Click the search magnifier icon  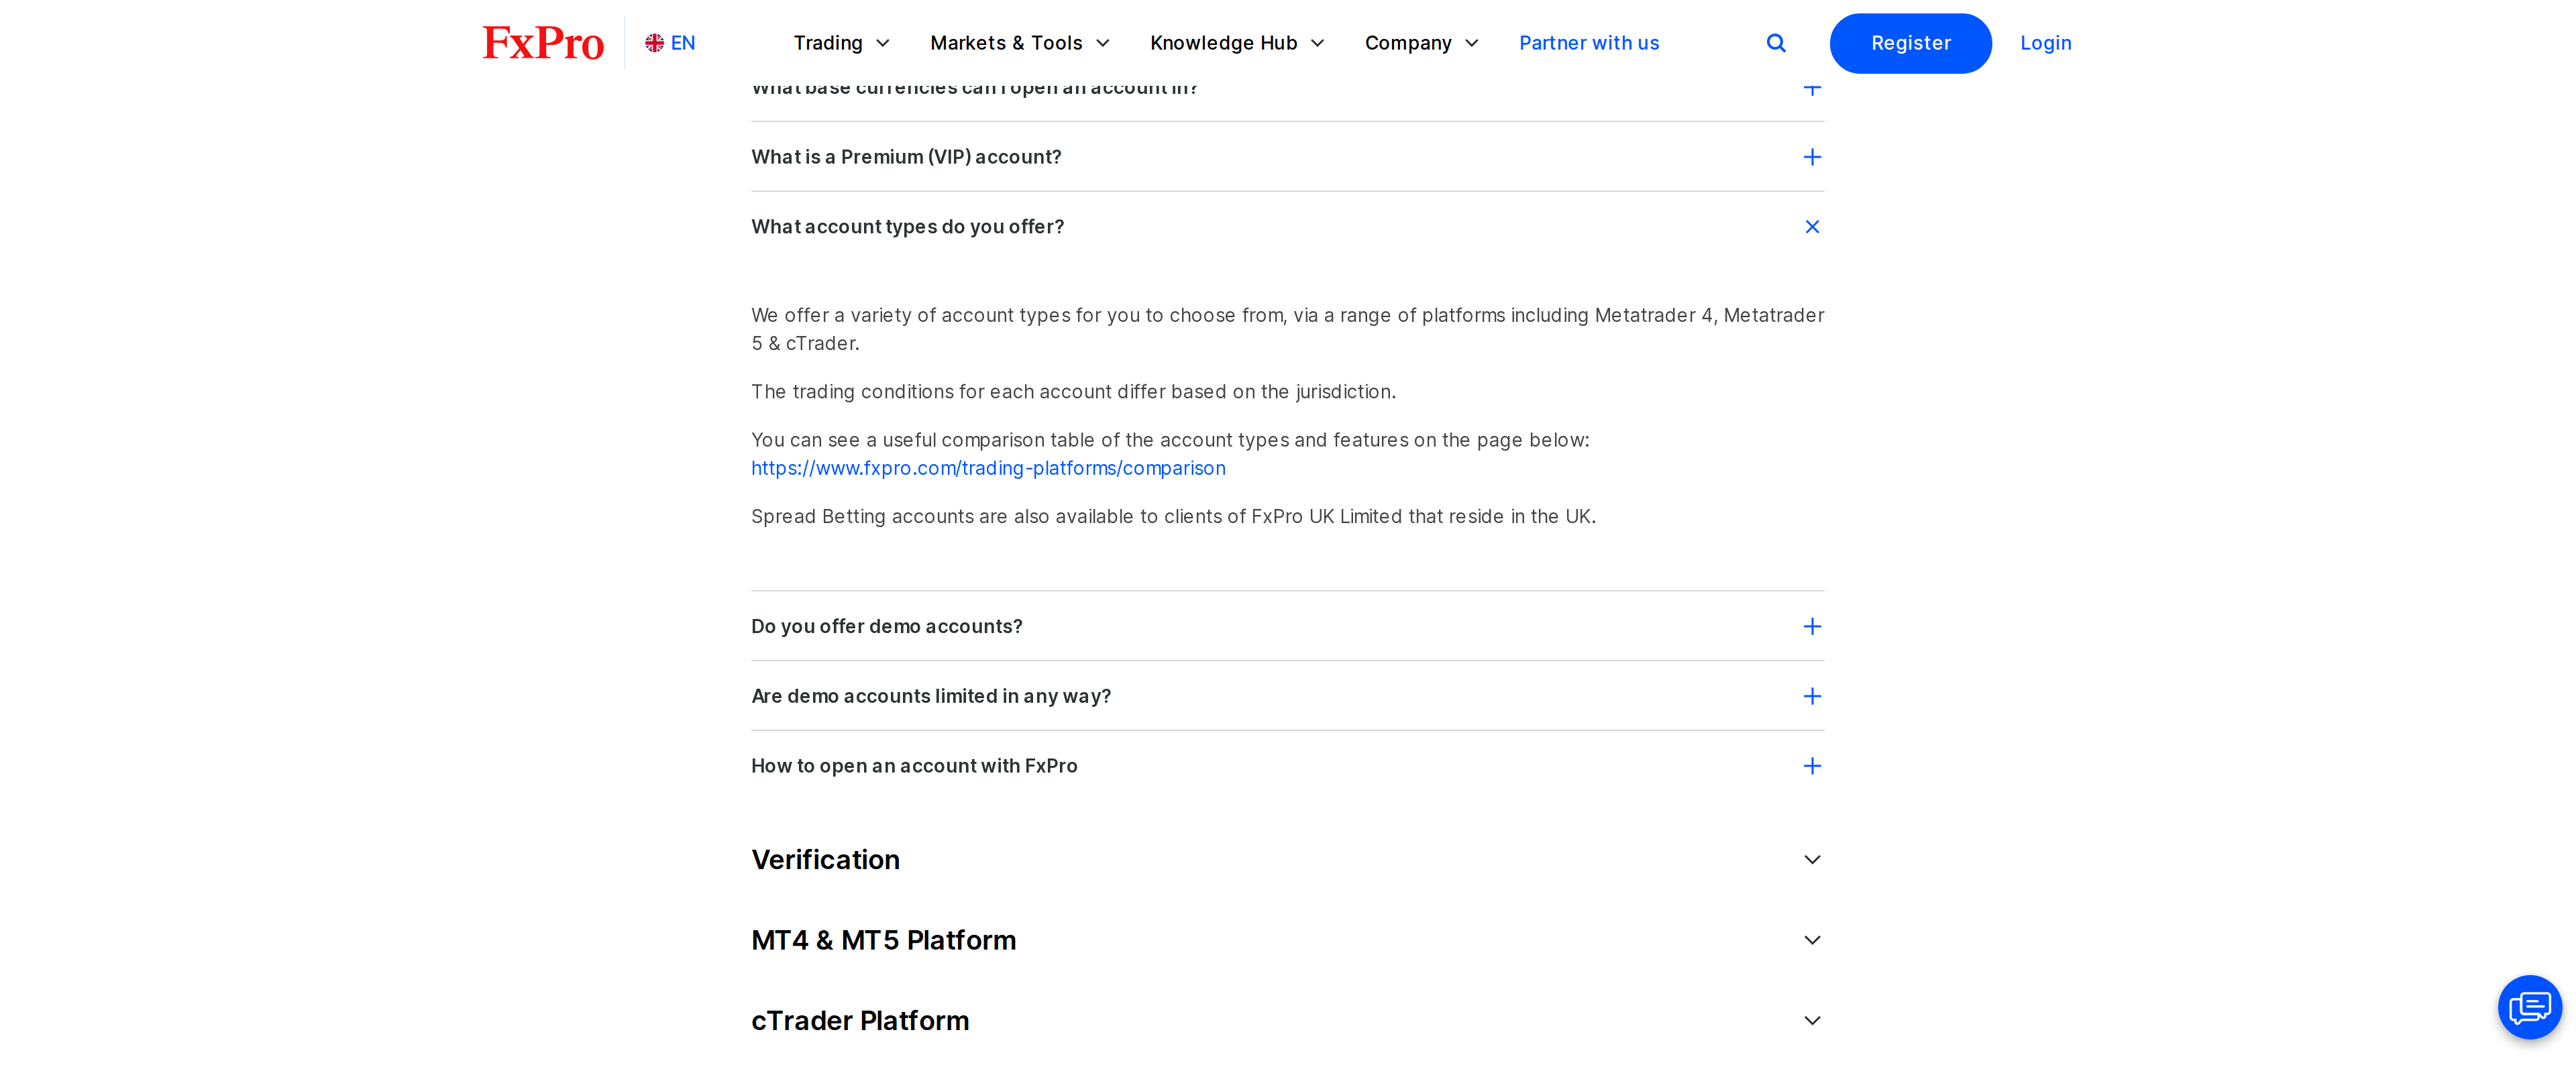pyautogui.click(x=1776, y=43)
